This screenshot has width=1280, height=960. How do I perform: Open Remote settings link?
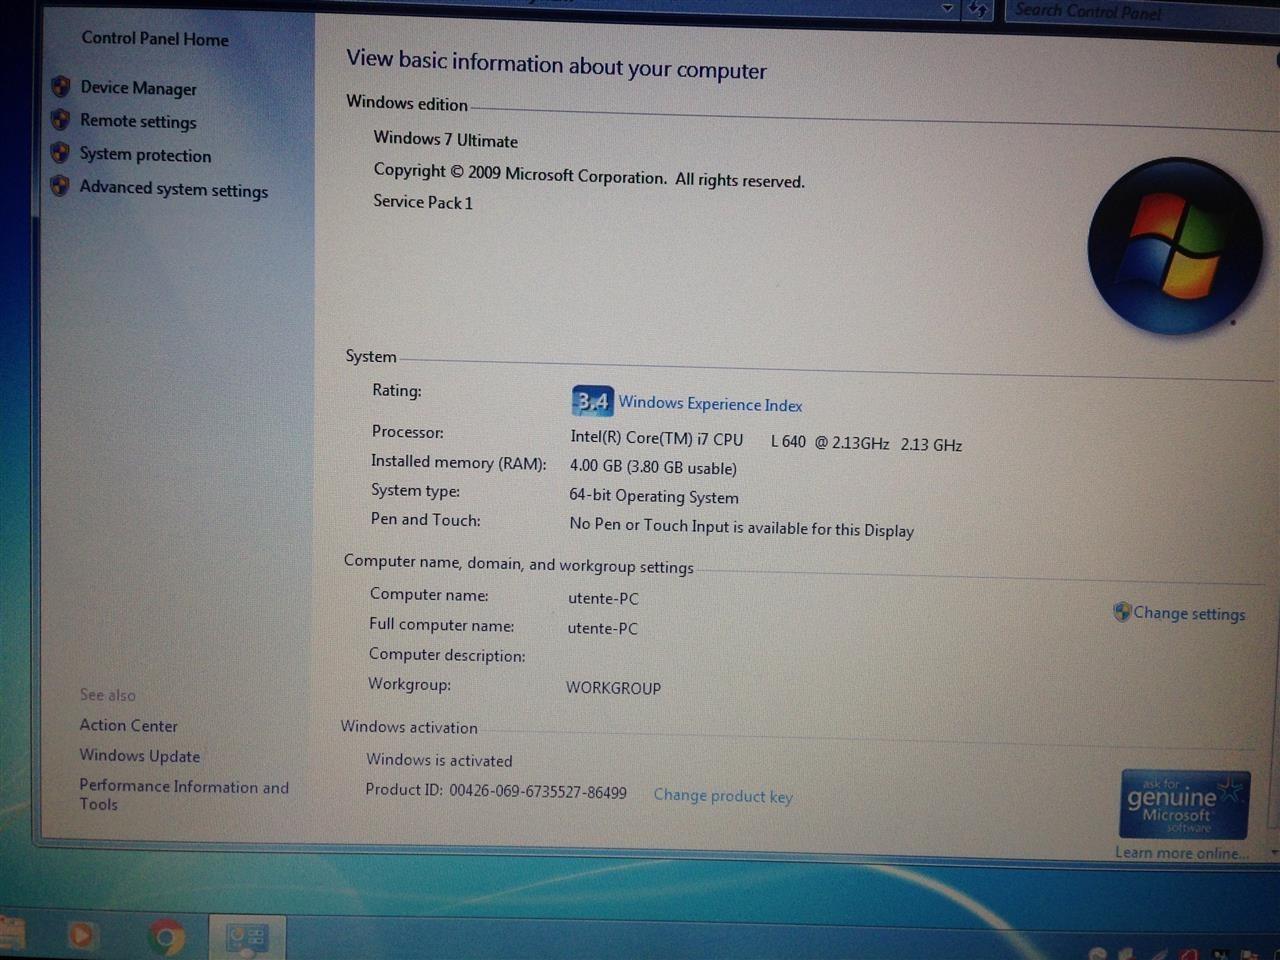pyautogui.click(x=138, y=121)
